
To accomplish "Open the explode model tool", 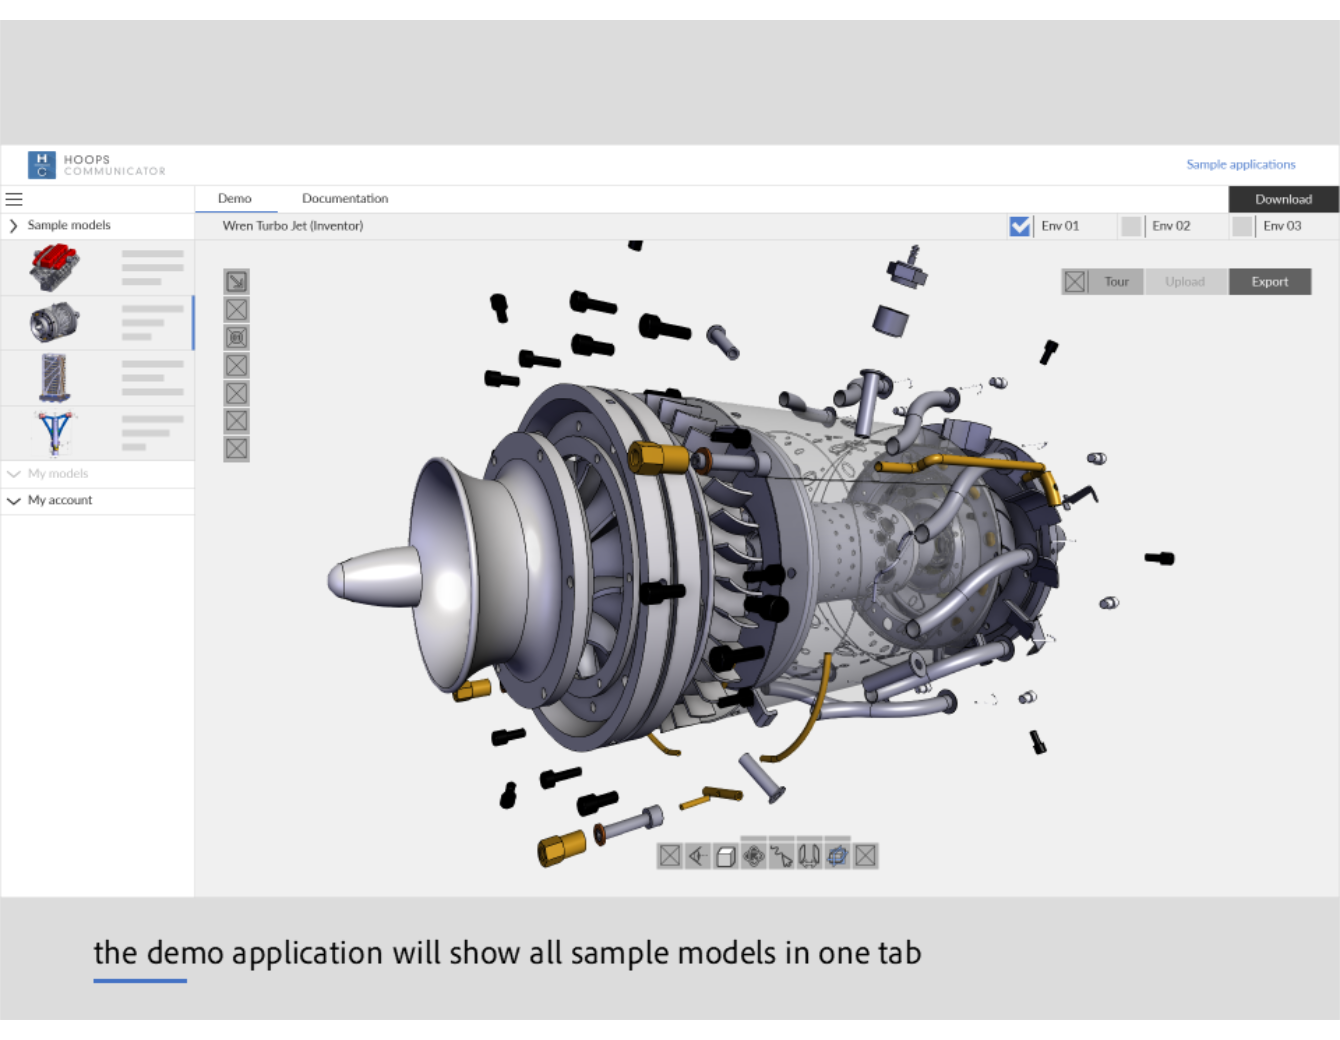I will point(810,856).
